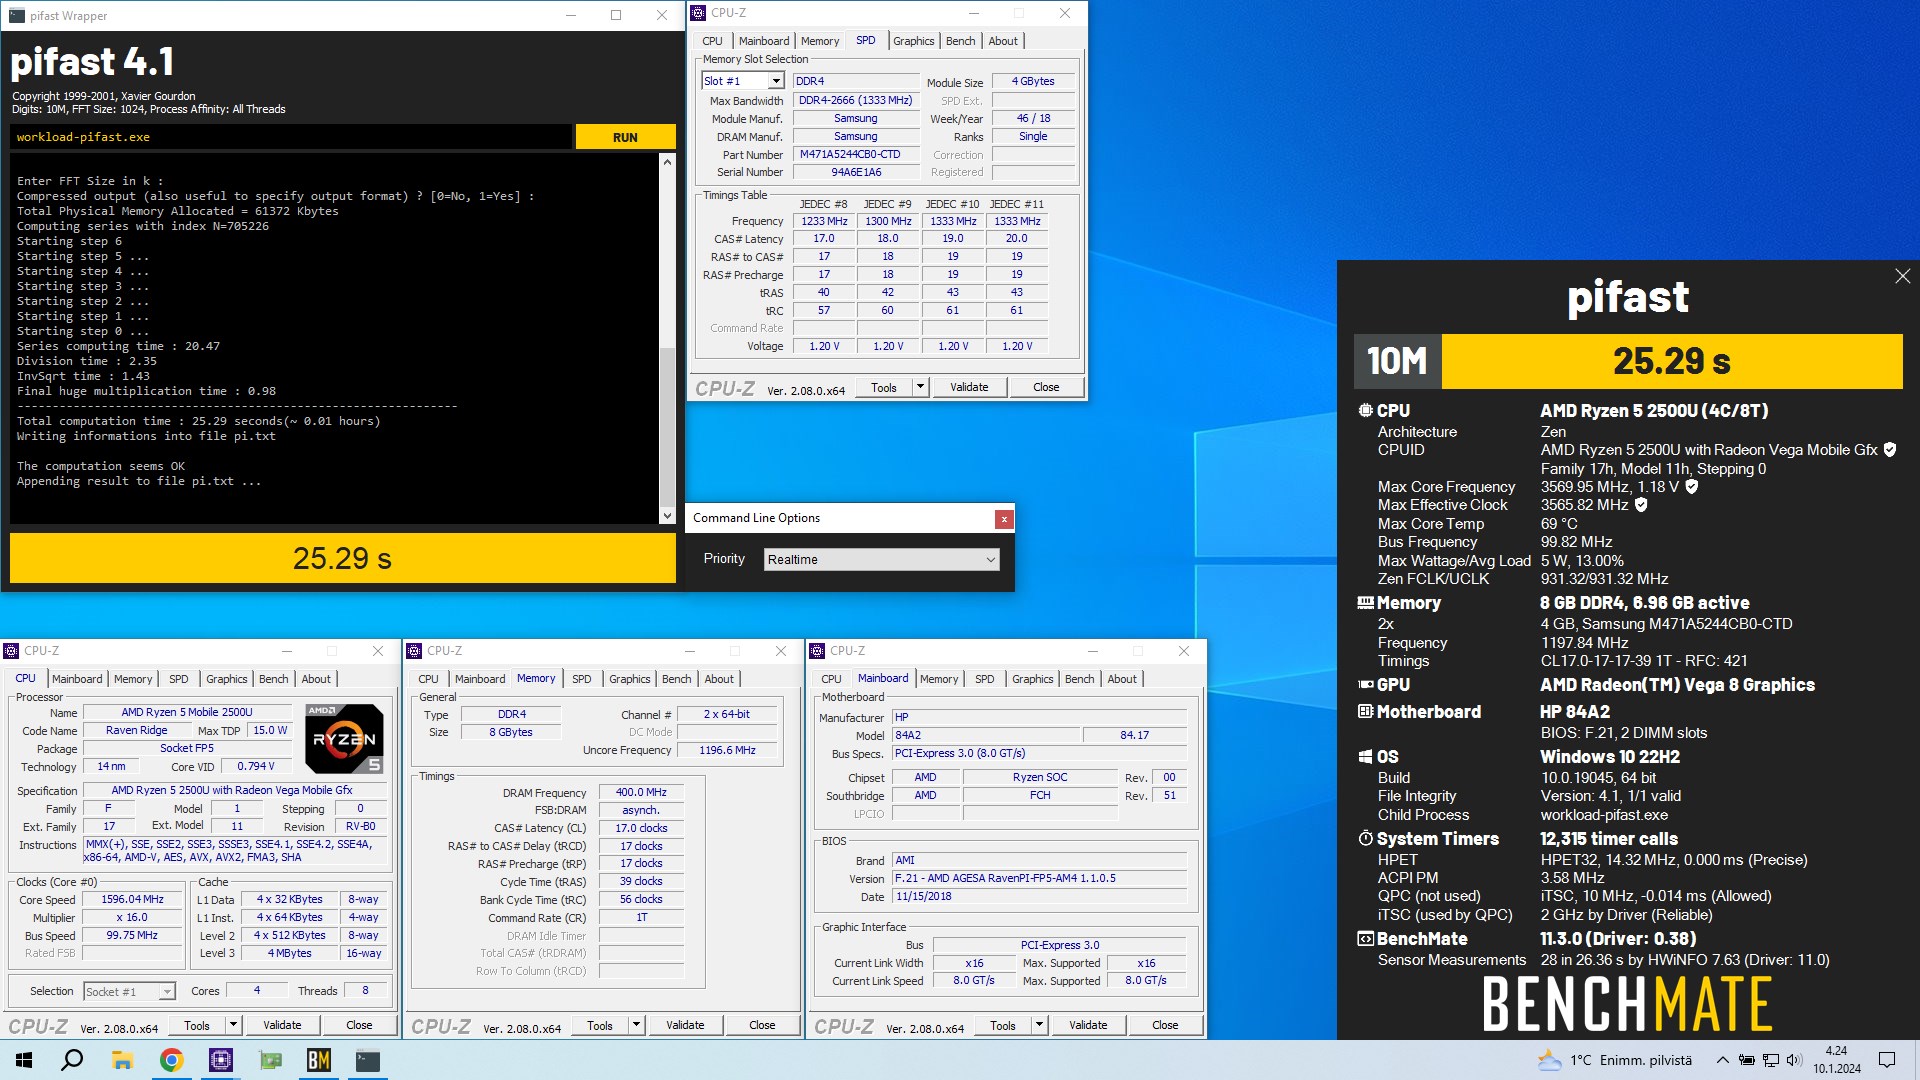Click Tools button in CPU-Z Memory window
Image resolution: width=1920 pixels, height=1080 pixels.
(600, 1025)
